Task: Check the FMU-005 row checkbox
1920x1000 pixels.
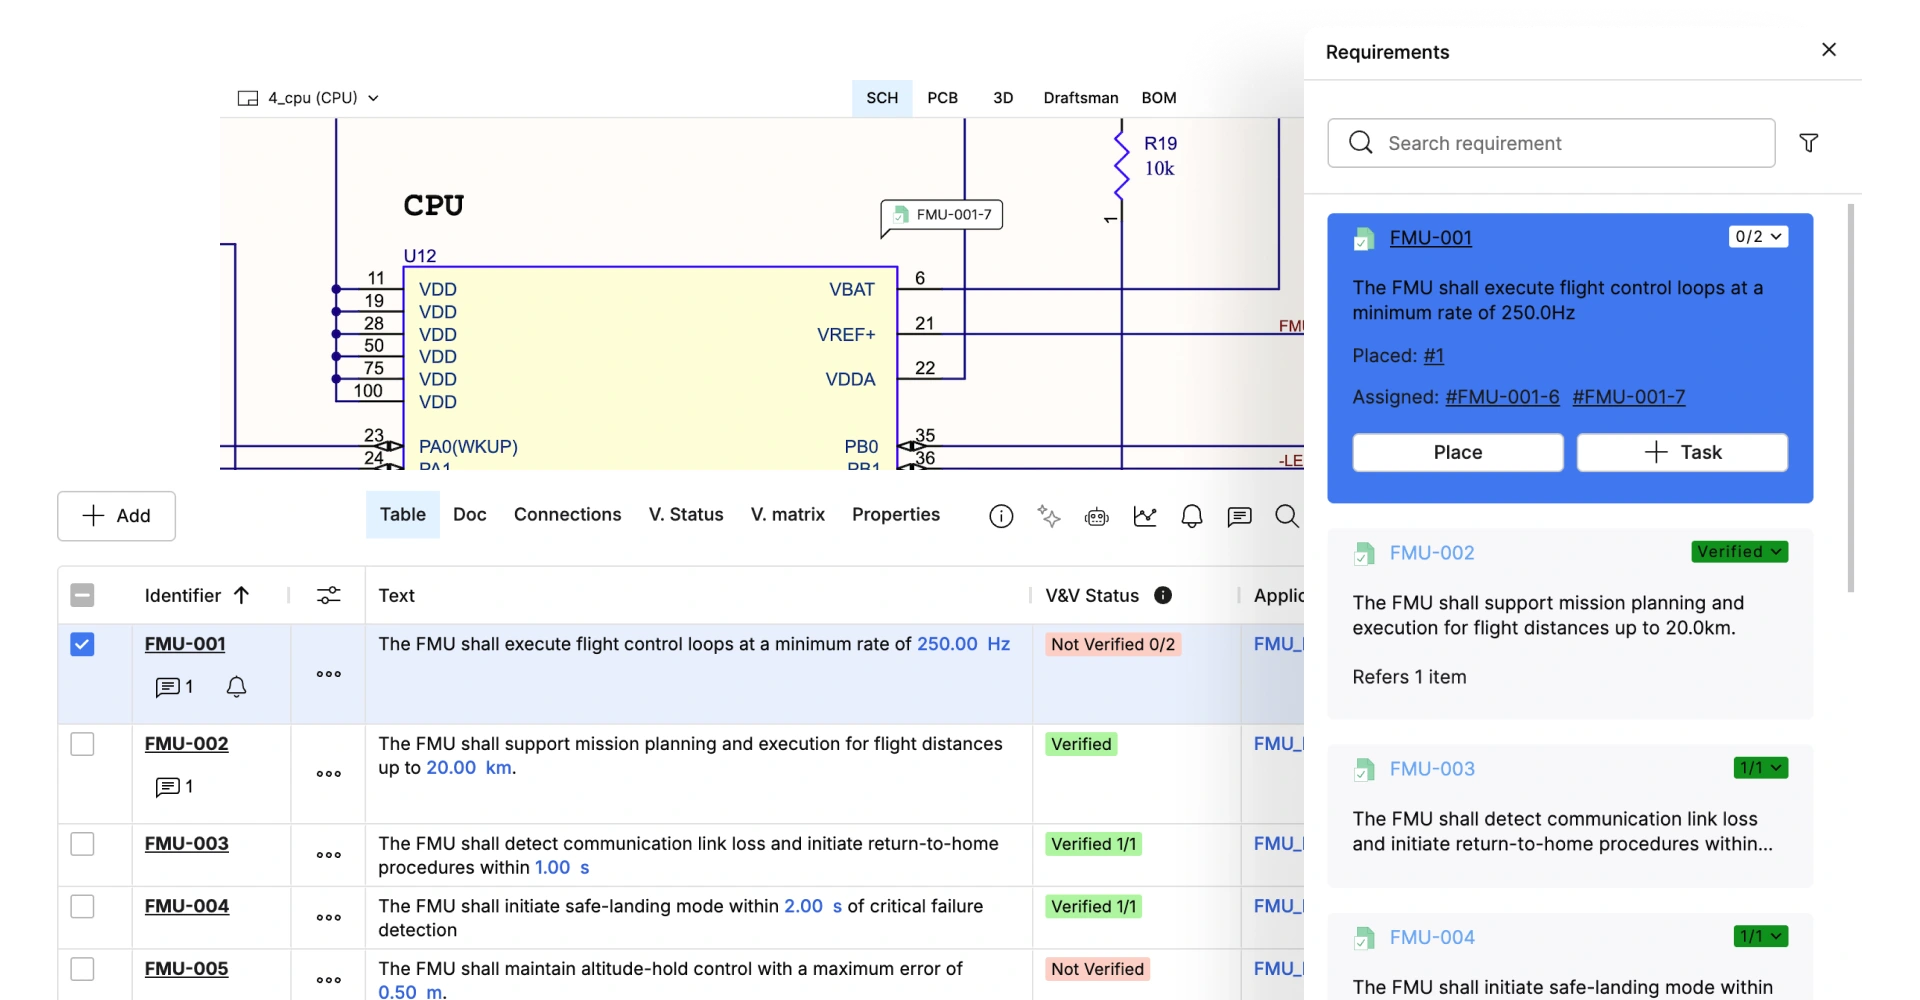Action: (x=82, y=969)
